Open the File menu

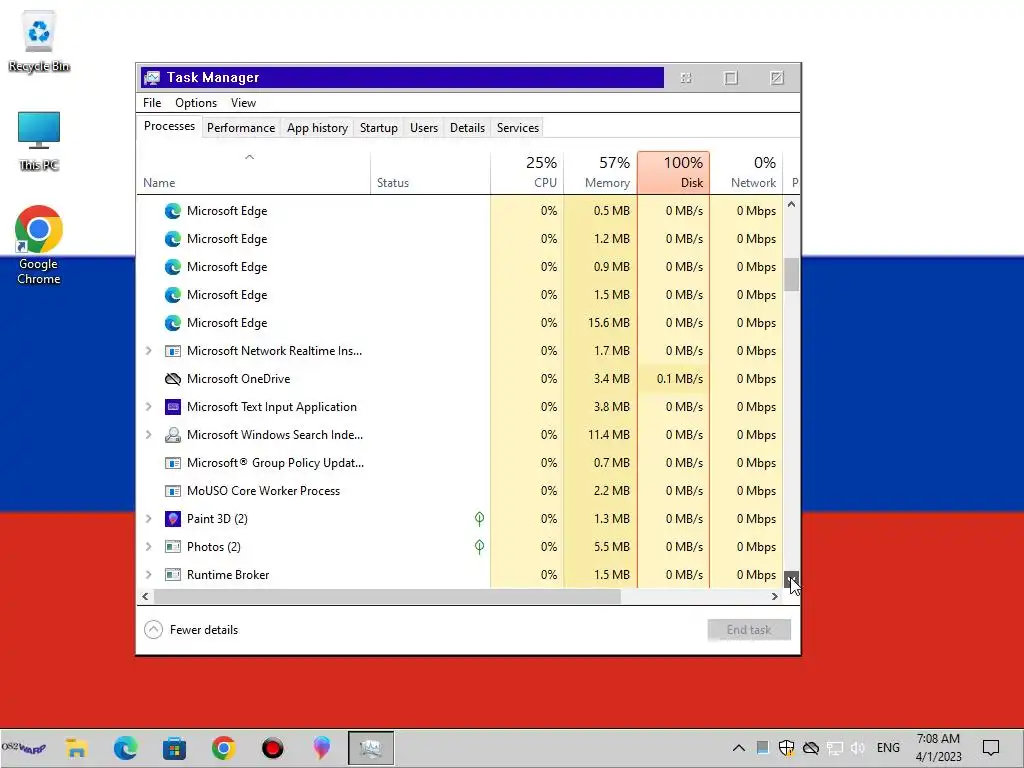click(x=152, y=103)
